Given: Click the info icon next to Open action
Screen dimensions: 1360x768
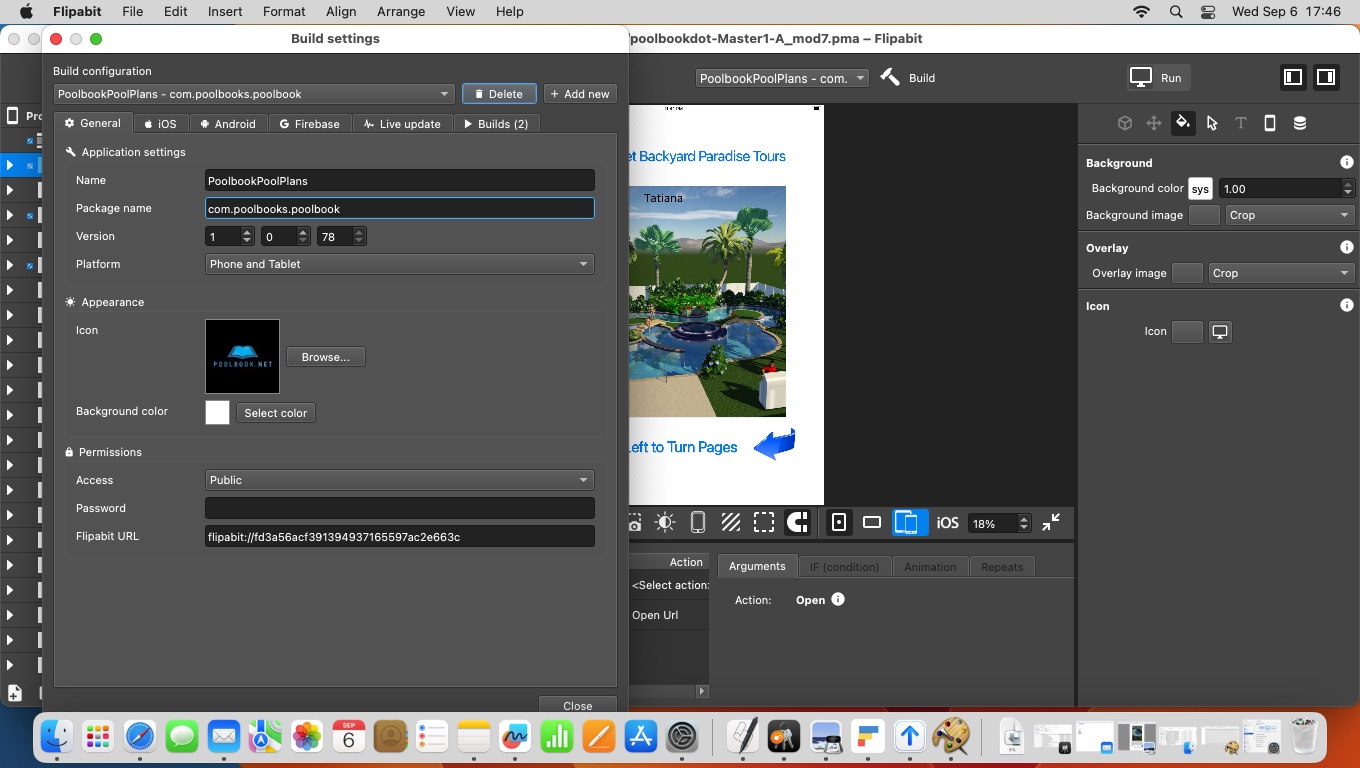Looking at the screenshot, I should point(838,599).
